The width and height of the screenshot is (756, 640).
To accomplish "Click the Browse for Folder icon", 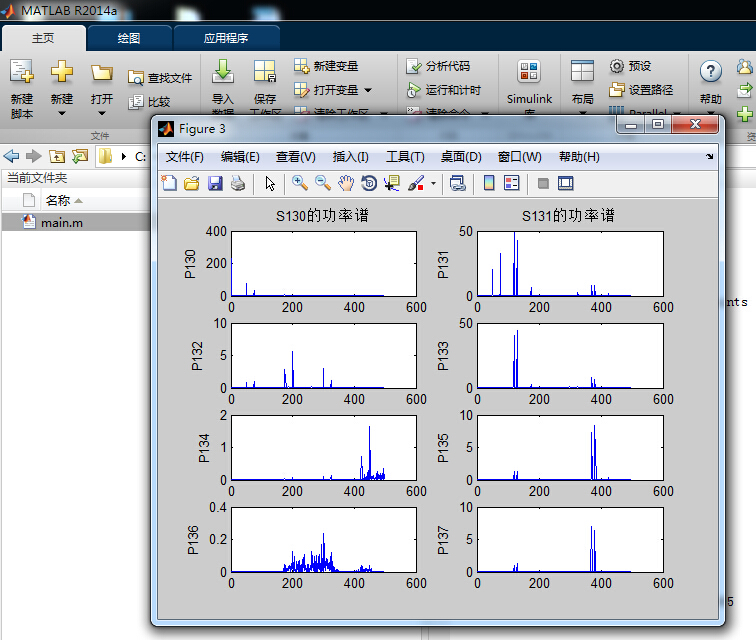I will tap(80, 156).
